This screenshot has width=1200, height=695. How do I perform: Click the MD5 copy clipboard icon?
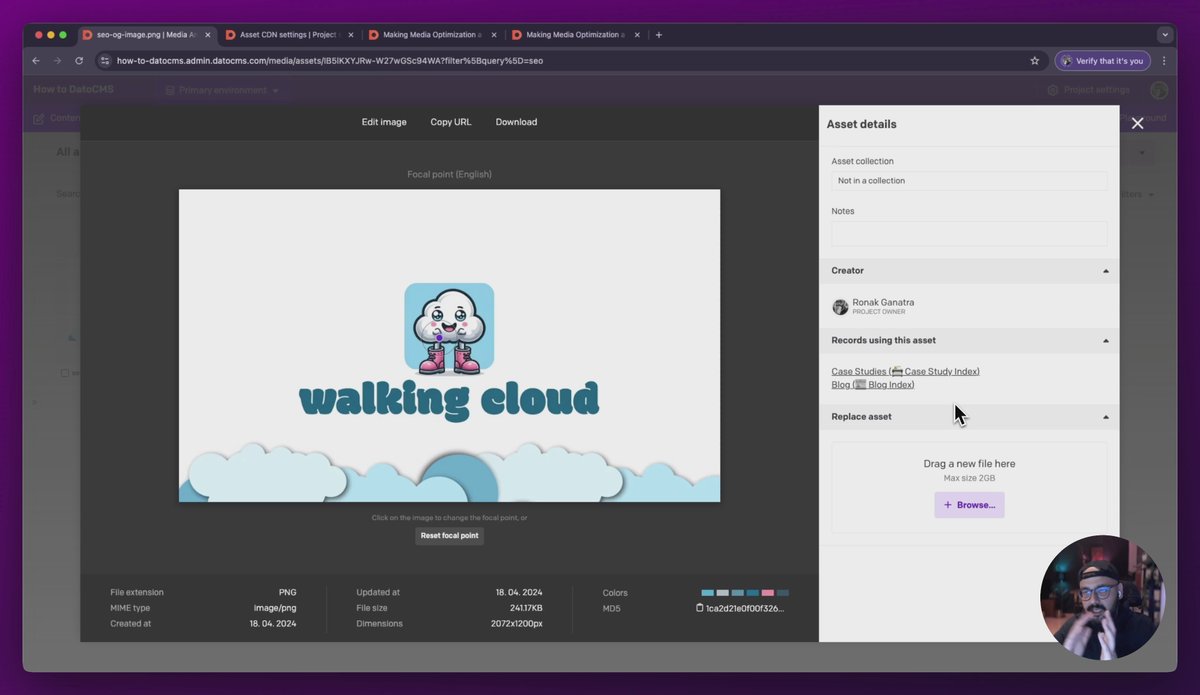[x=700, y=608]
